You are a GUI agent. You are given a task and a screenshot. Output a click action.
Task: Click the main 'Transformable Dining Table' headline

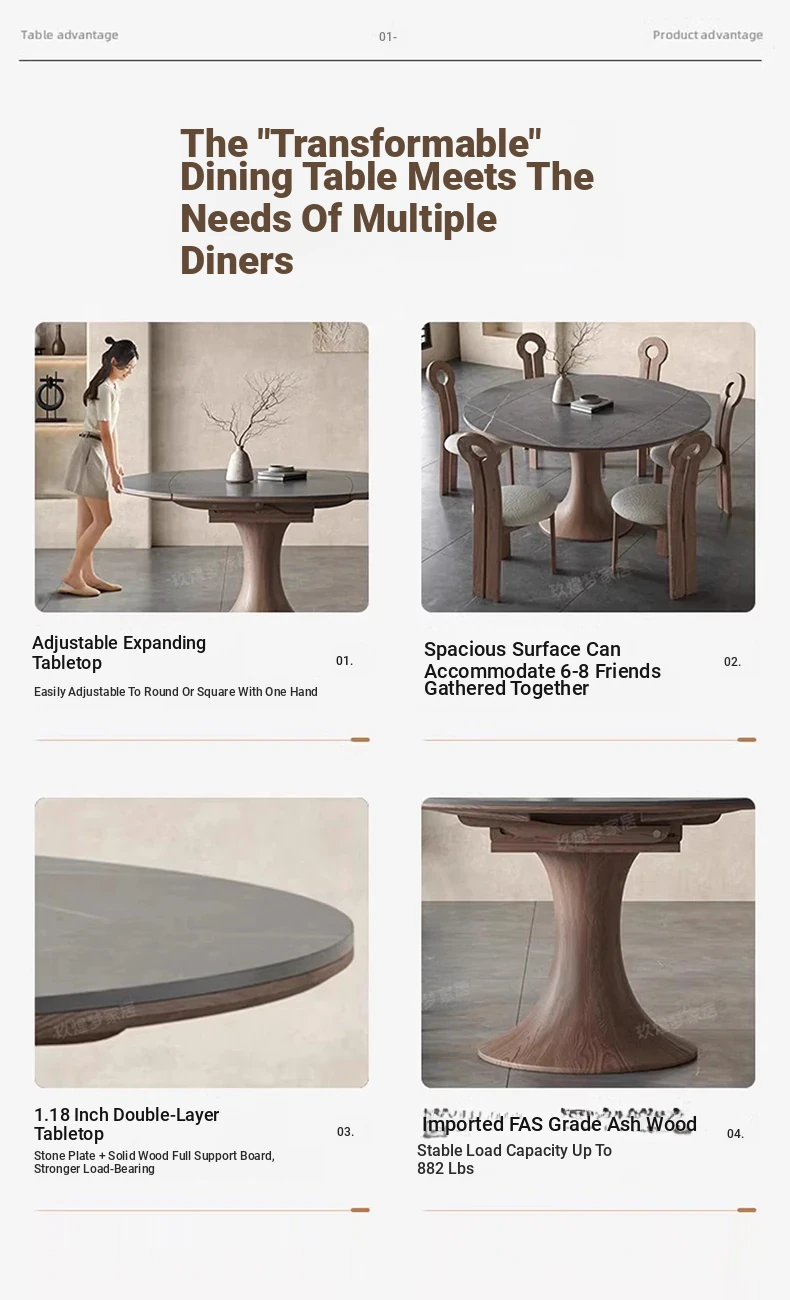coord(387,202)
